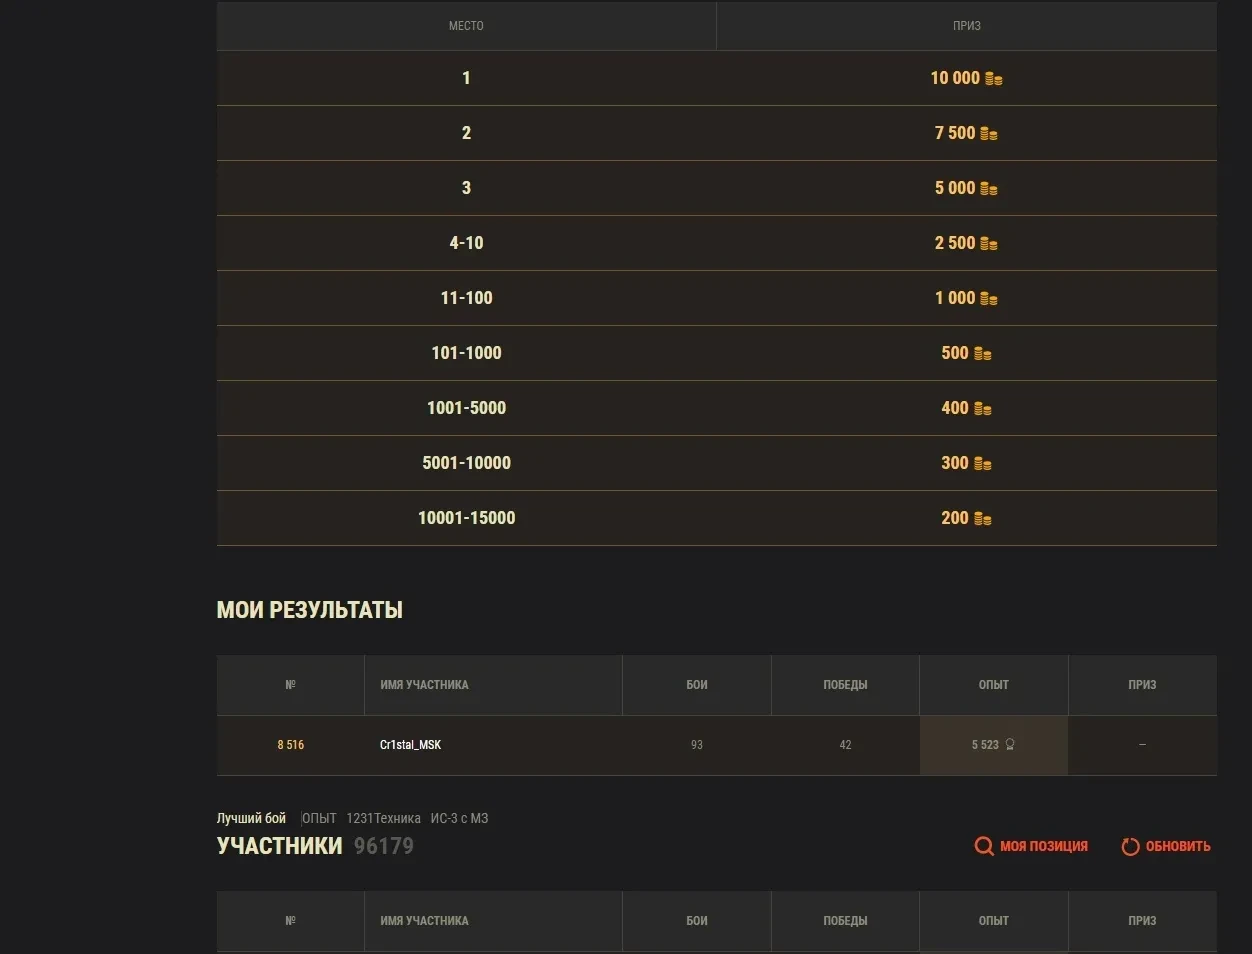The width and height of the screenshot is (1252, 954).
Task: Click the gold coin icon next to 7 500
Action: (988, 134)
